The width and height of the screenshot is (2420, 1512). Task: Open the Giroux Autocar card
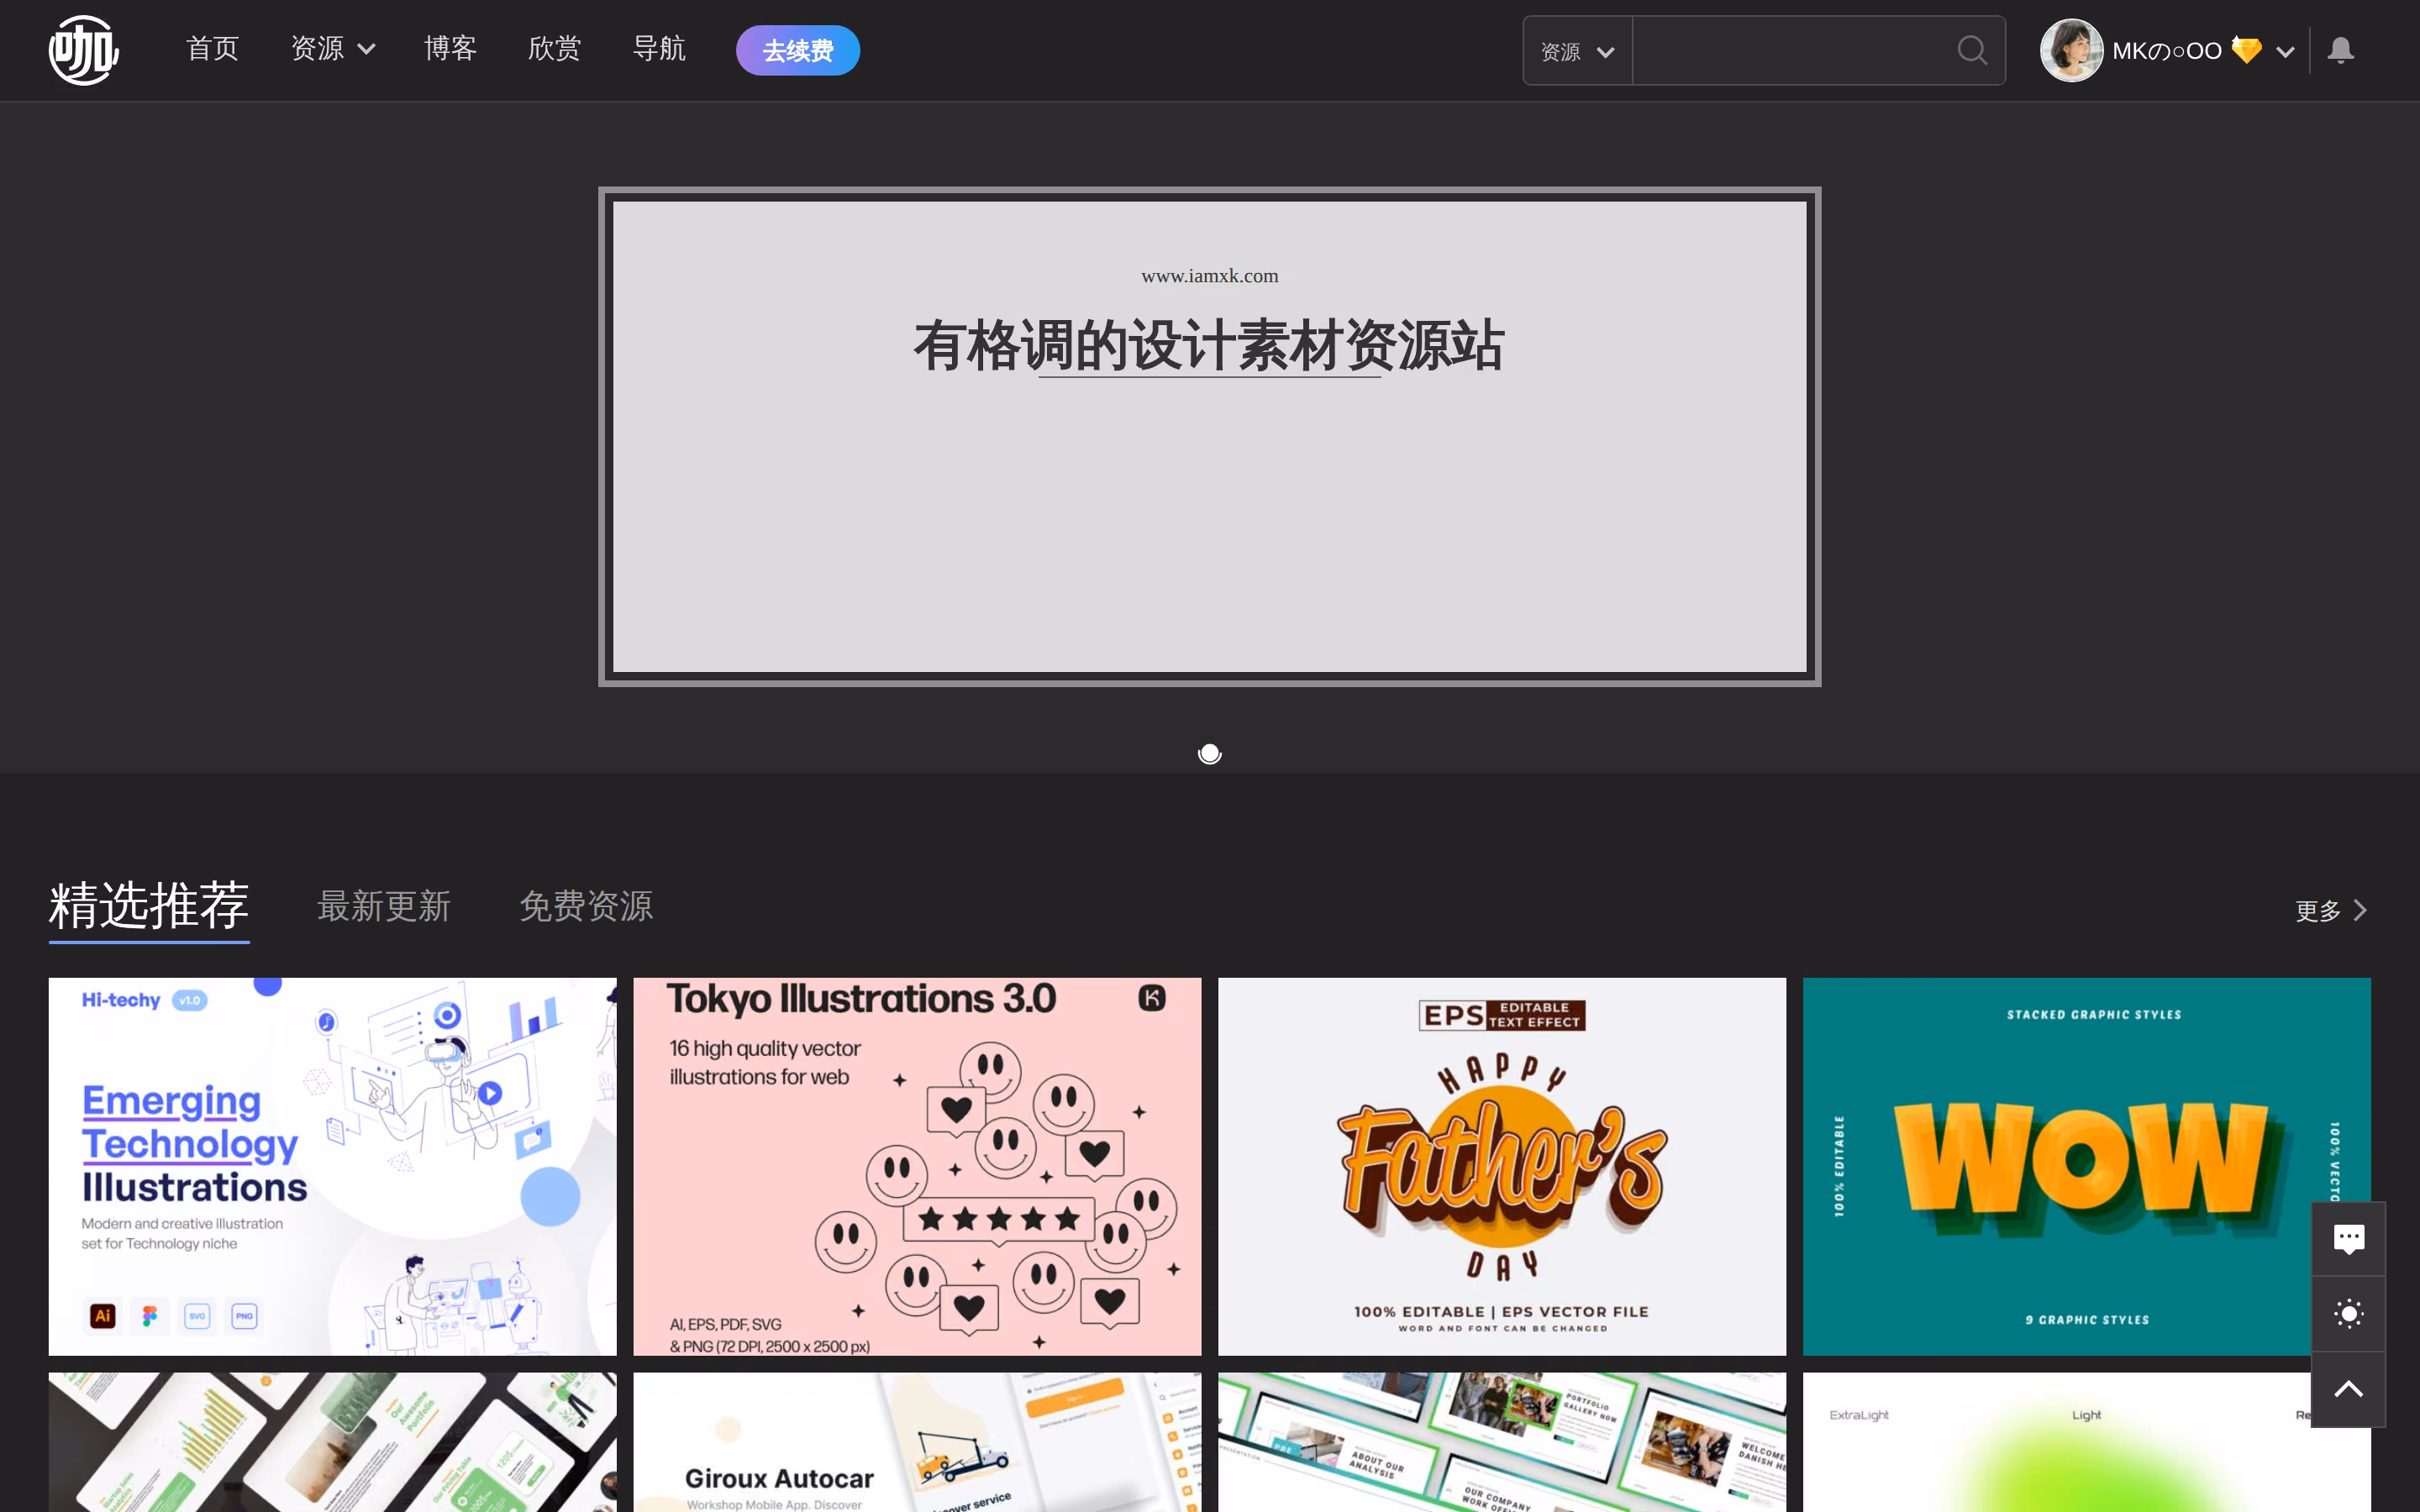(917, 1442)
